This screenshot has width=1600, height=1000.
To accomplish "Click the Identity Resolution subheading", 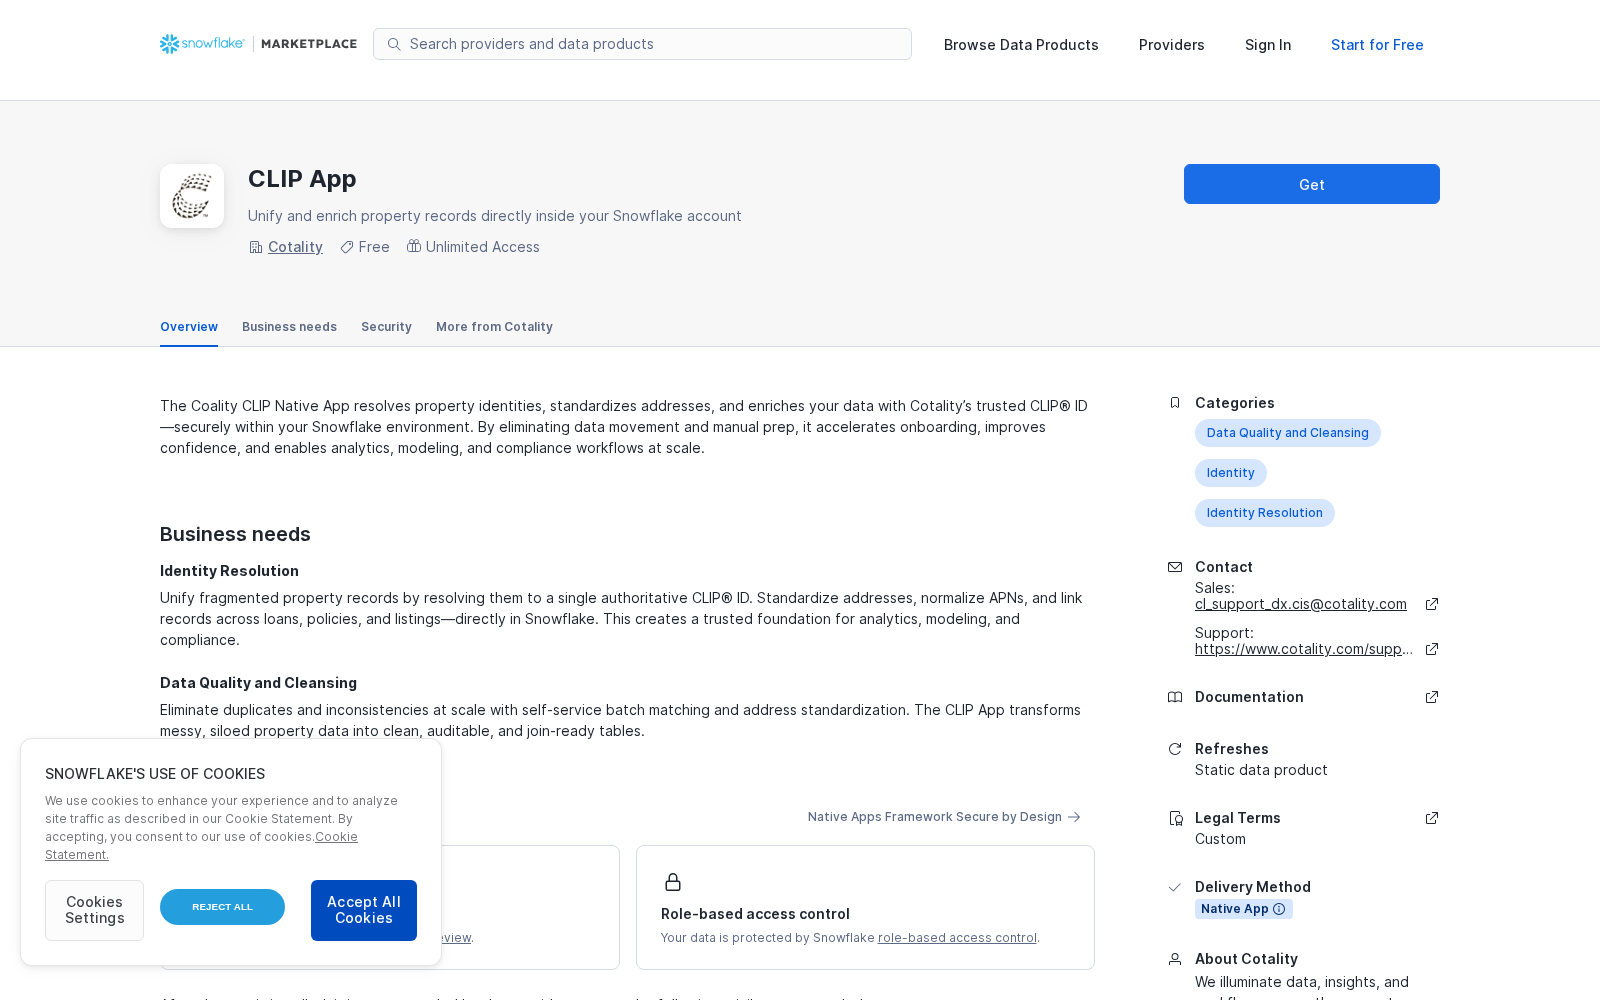I will [x=229, y=571].
